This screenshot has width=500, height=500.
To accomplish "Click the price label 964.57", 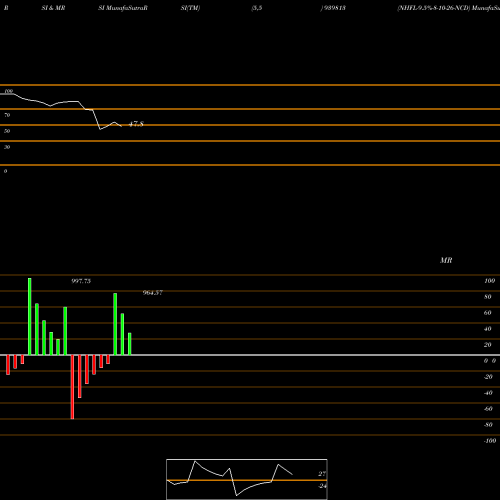I will (153, 293).
